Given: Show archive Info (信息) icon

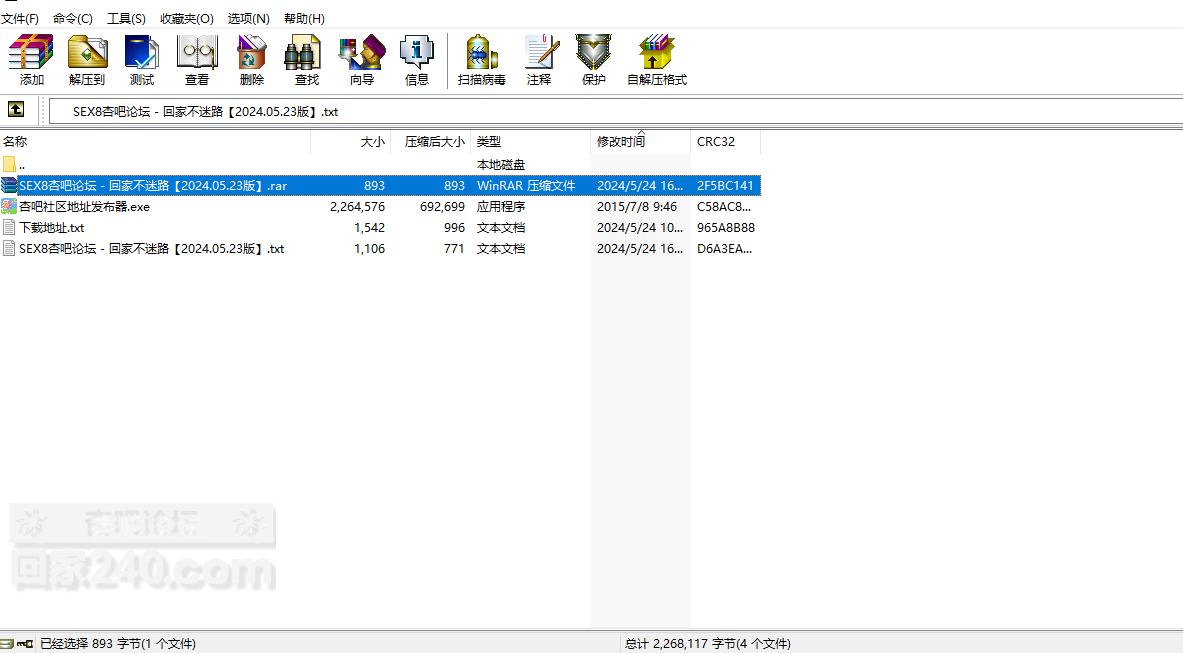Looking at the screenshot, I should tap(416, 60).
